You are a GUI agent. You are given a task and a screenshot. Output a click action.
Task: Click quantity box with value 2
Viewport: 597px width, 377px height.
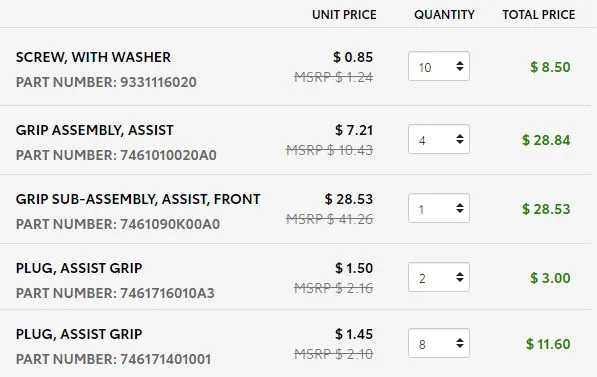pyautogui.click(x=439, y=277)
